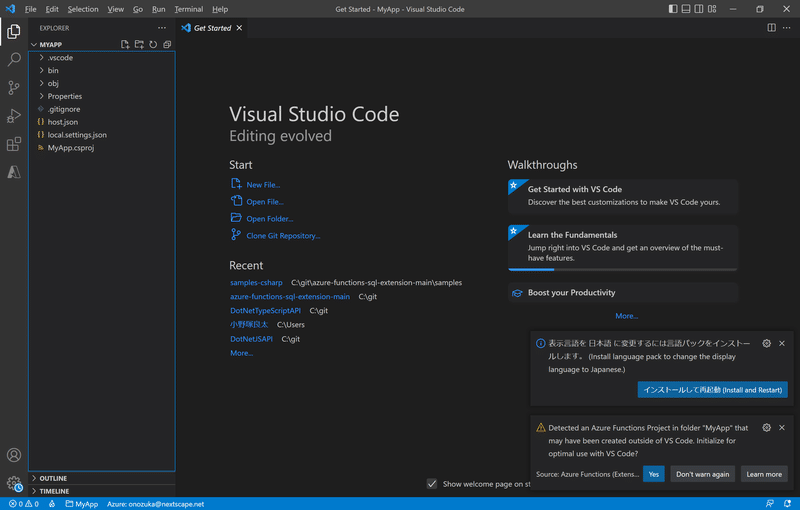This screenshot has height=510, width=800.
Task: Open MyApp.csproj file
Action: point(102,147)
